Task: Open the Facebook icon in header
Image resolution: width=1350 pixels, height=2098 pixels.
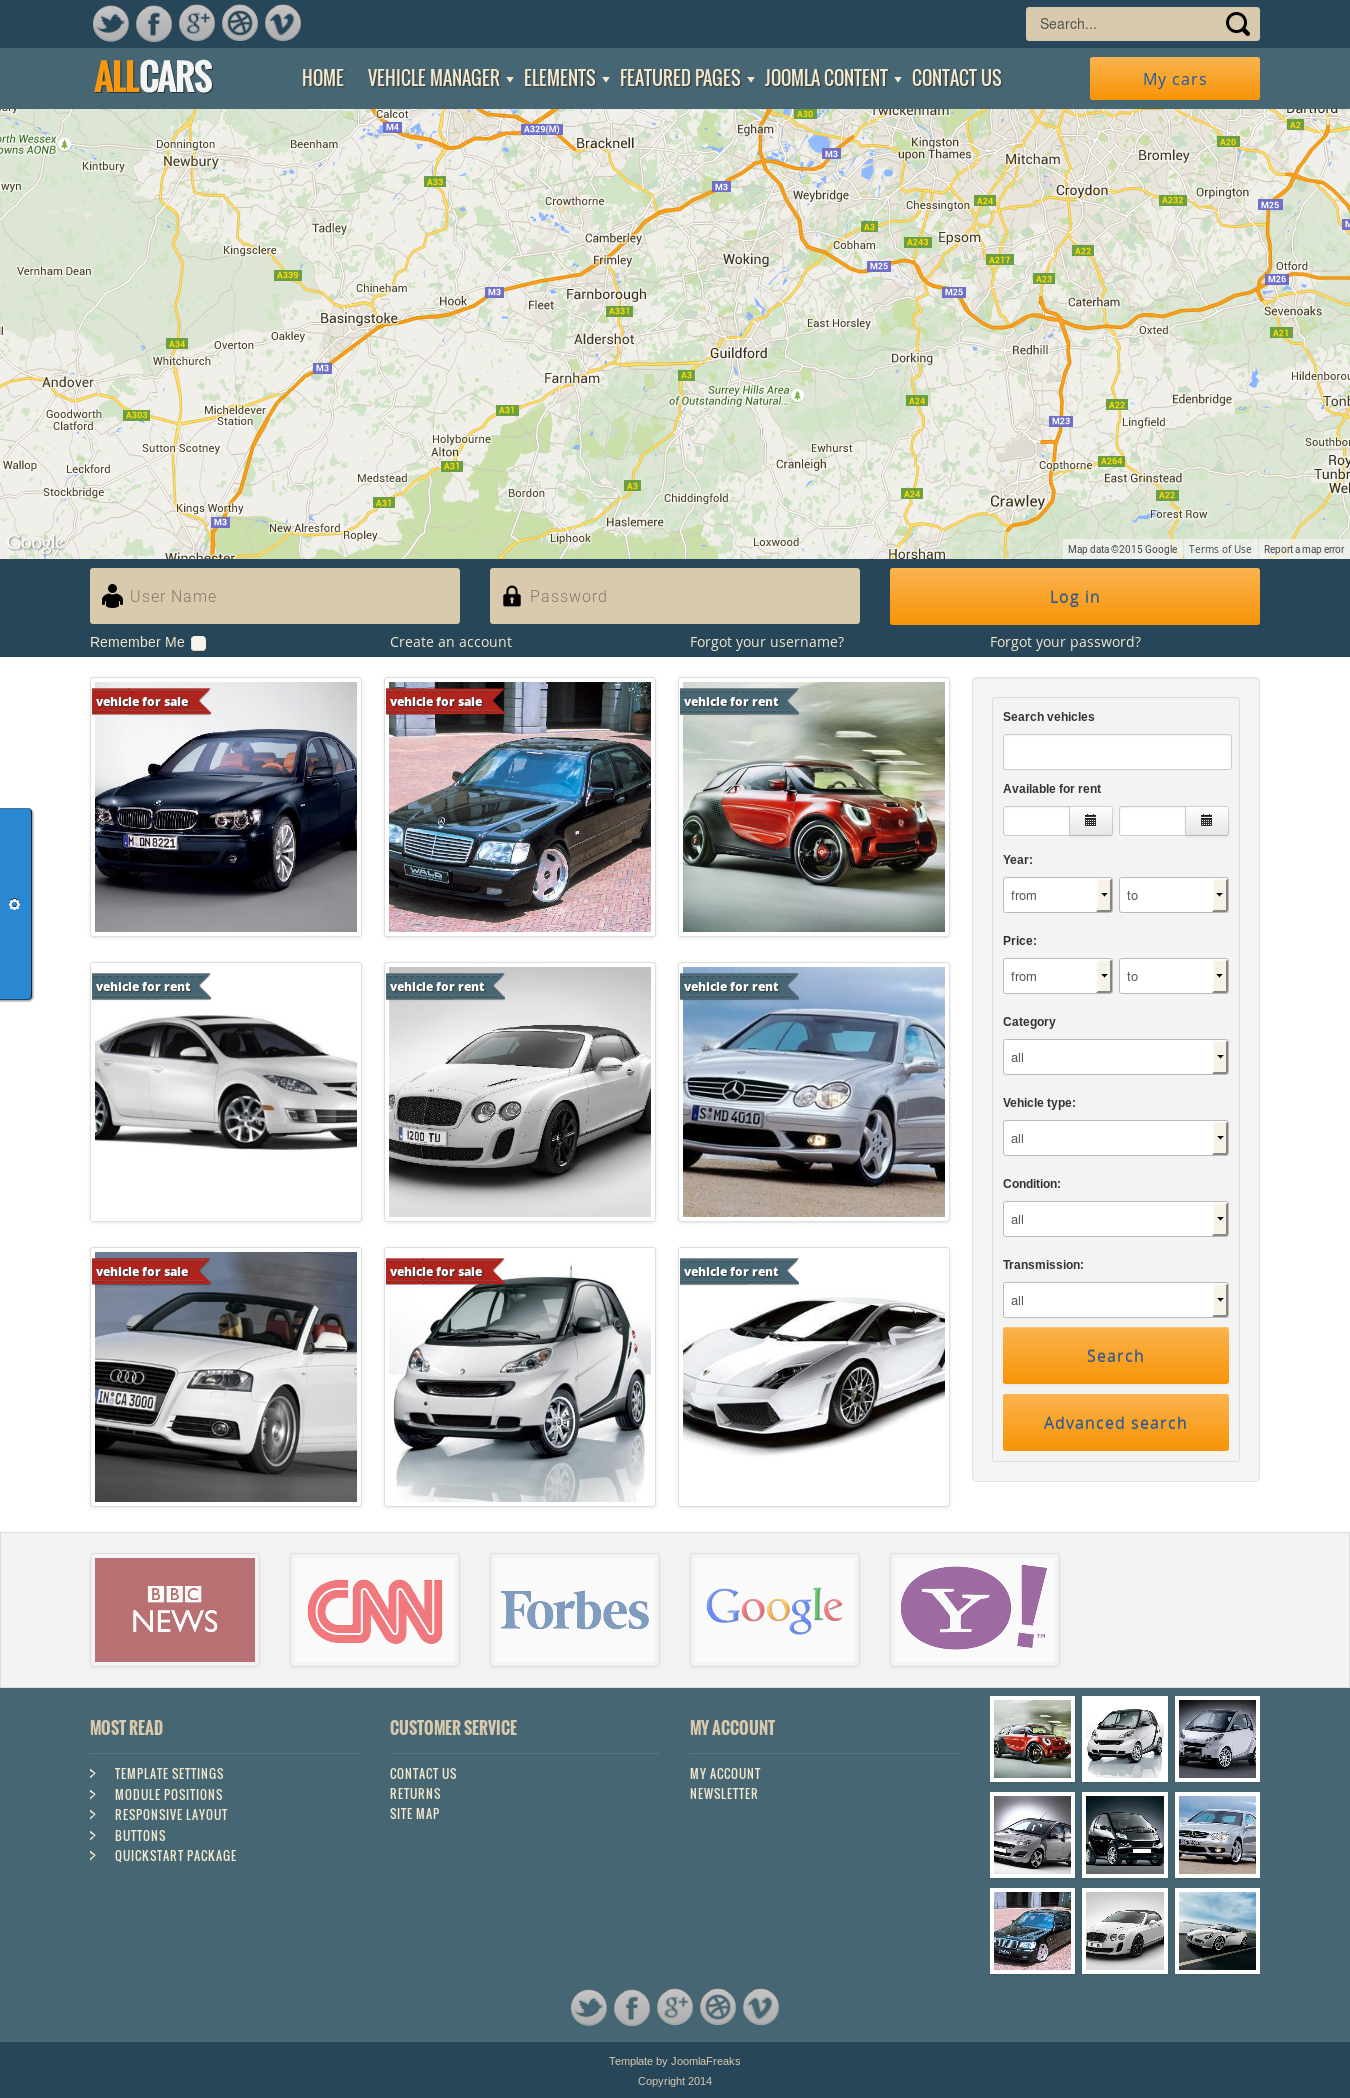Action: [153, 23]
